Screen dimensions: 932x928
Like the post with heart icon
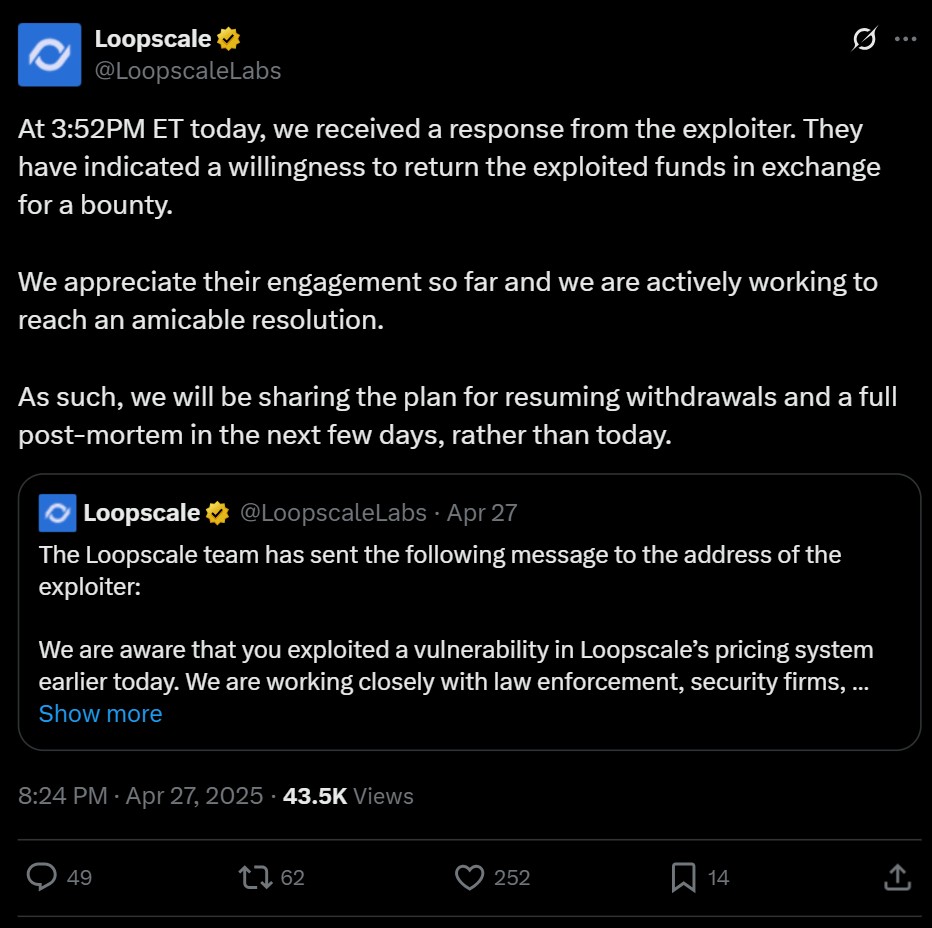(x=469, y=877)
